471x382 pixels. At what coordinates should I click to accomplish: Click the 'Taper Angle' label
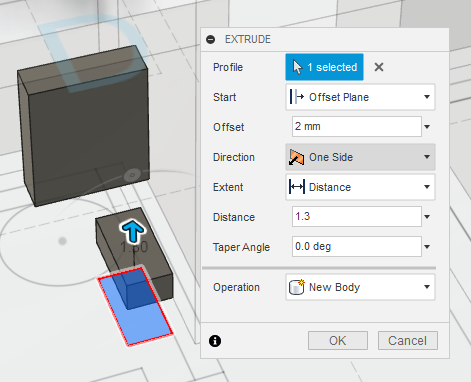pos(241,247)
